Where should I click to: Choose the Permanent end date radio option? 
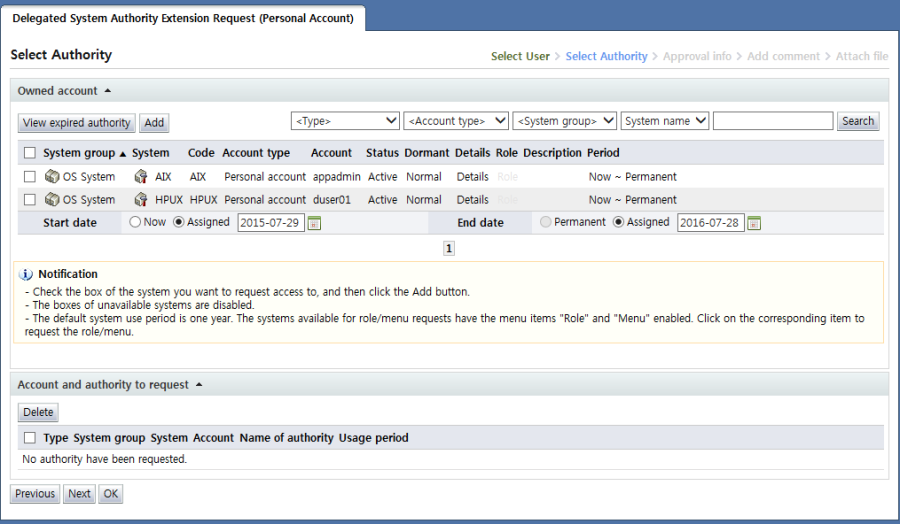click(545, 222)
